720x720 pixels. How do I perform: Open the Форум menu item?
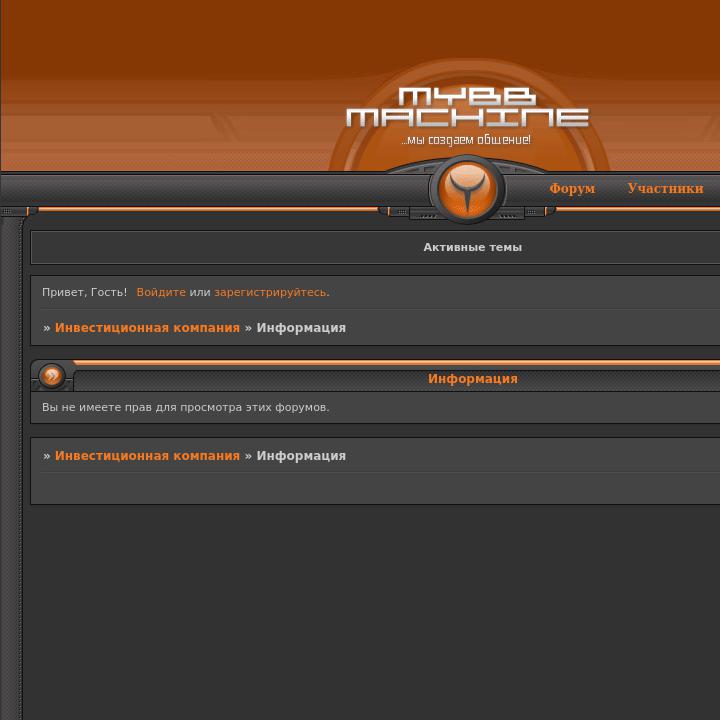coord(572,188)
